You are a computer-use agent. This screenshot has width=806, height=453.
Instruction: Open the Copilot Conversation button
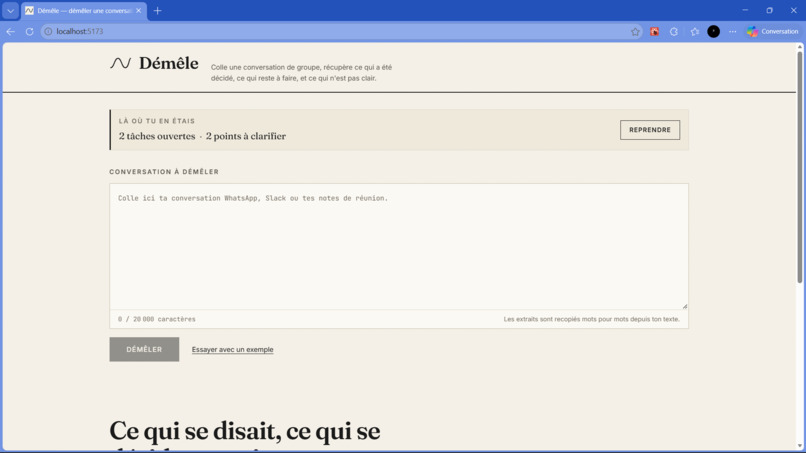pyautogui.click(x=773, y=31)
